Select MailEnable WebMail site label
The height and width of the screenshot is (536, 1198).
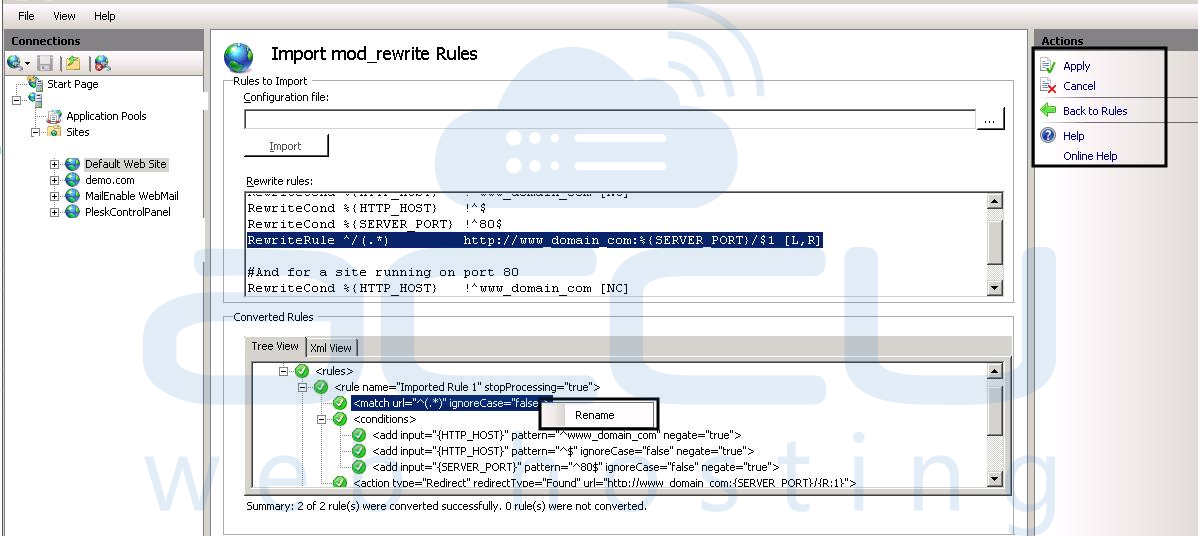pyautogui.click(x=131, y=196)
